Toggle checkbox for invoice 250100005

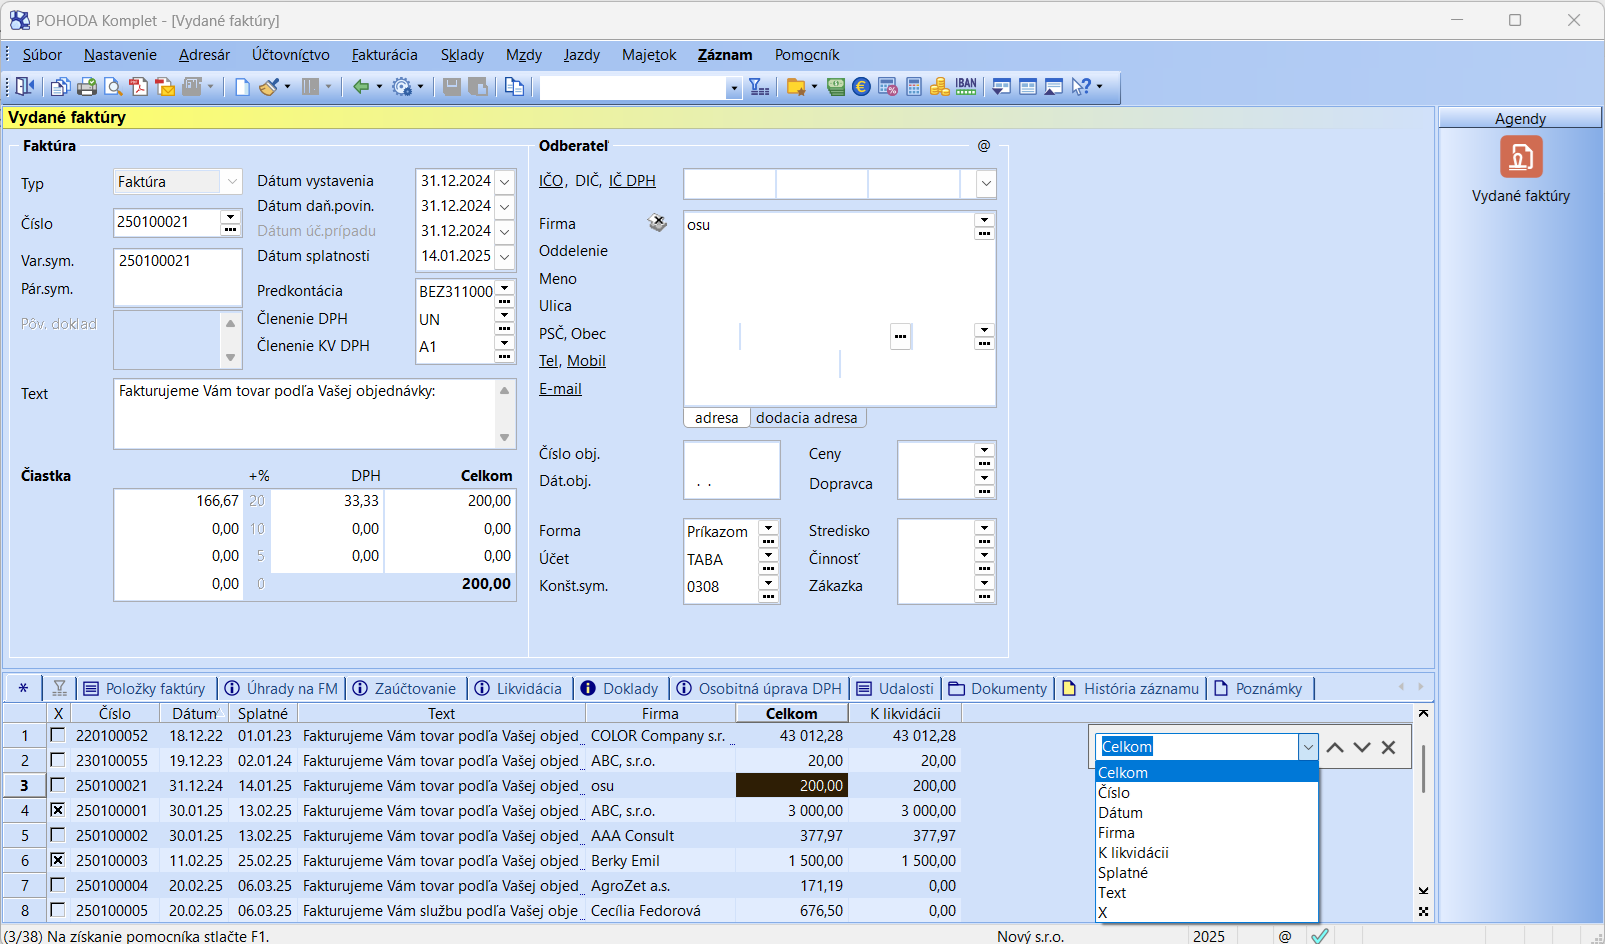(x=58, y=910)
